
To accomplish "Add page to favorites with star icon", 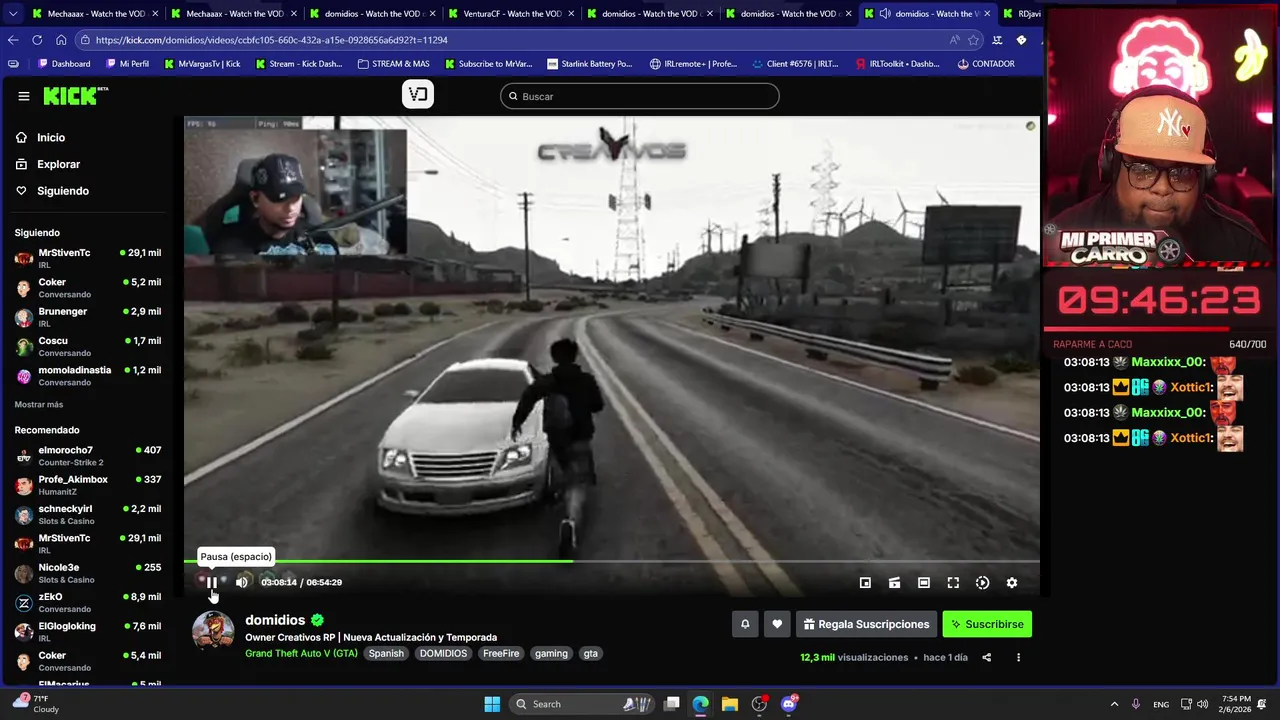I will 973,40.
